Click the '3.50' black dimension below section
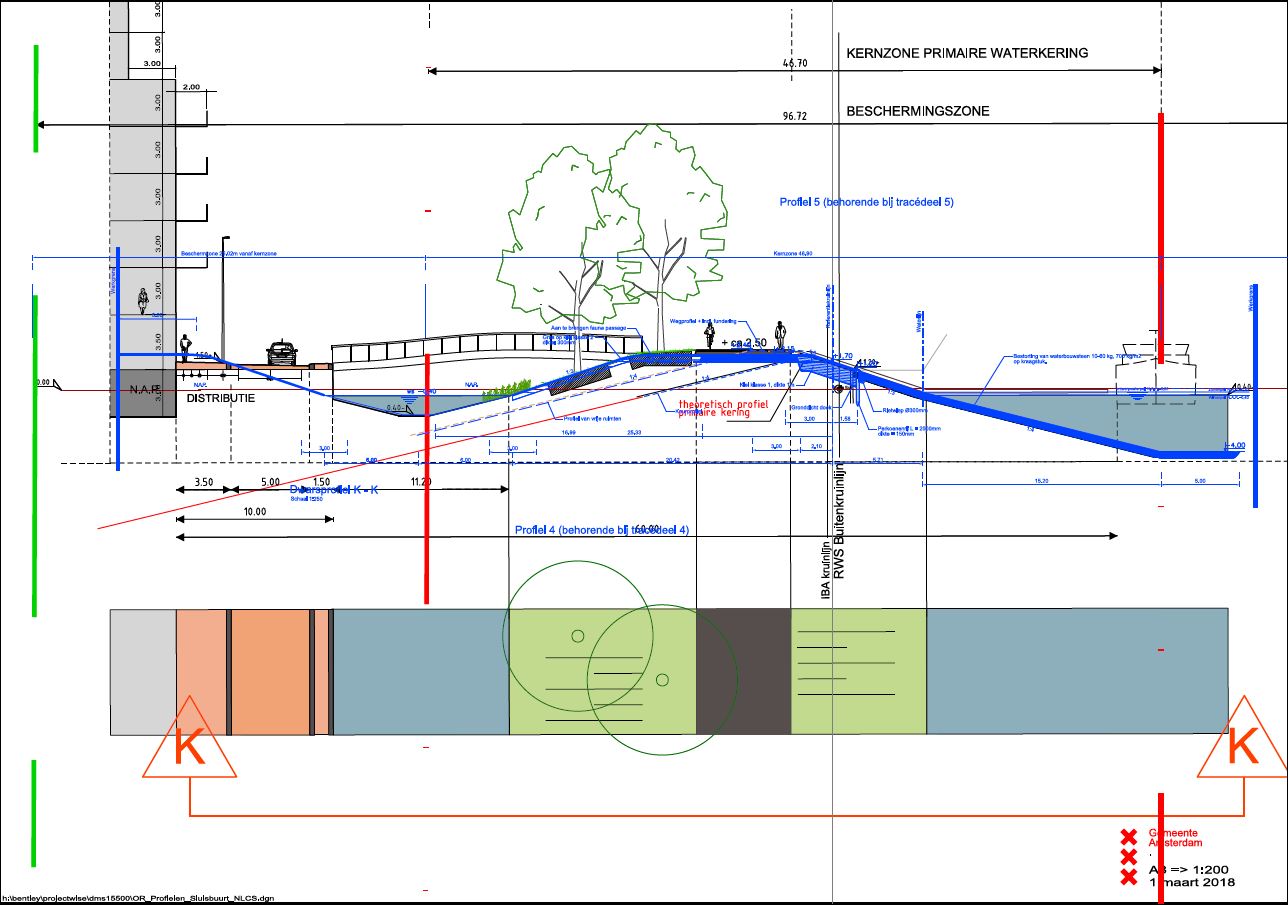1288x905 pixels. (202, 481)
